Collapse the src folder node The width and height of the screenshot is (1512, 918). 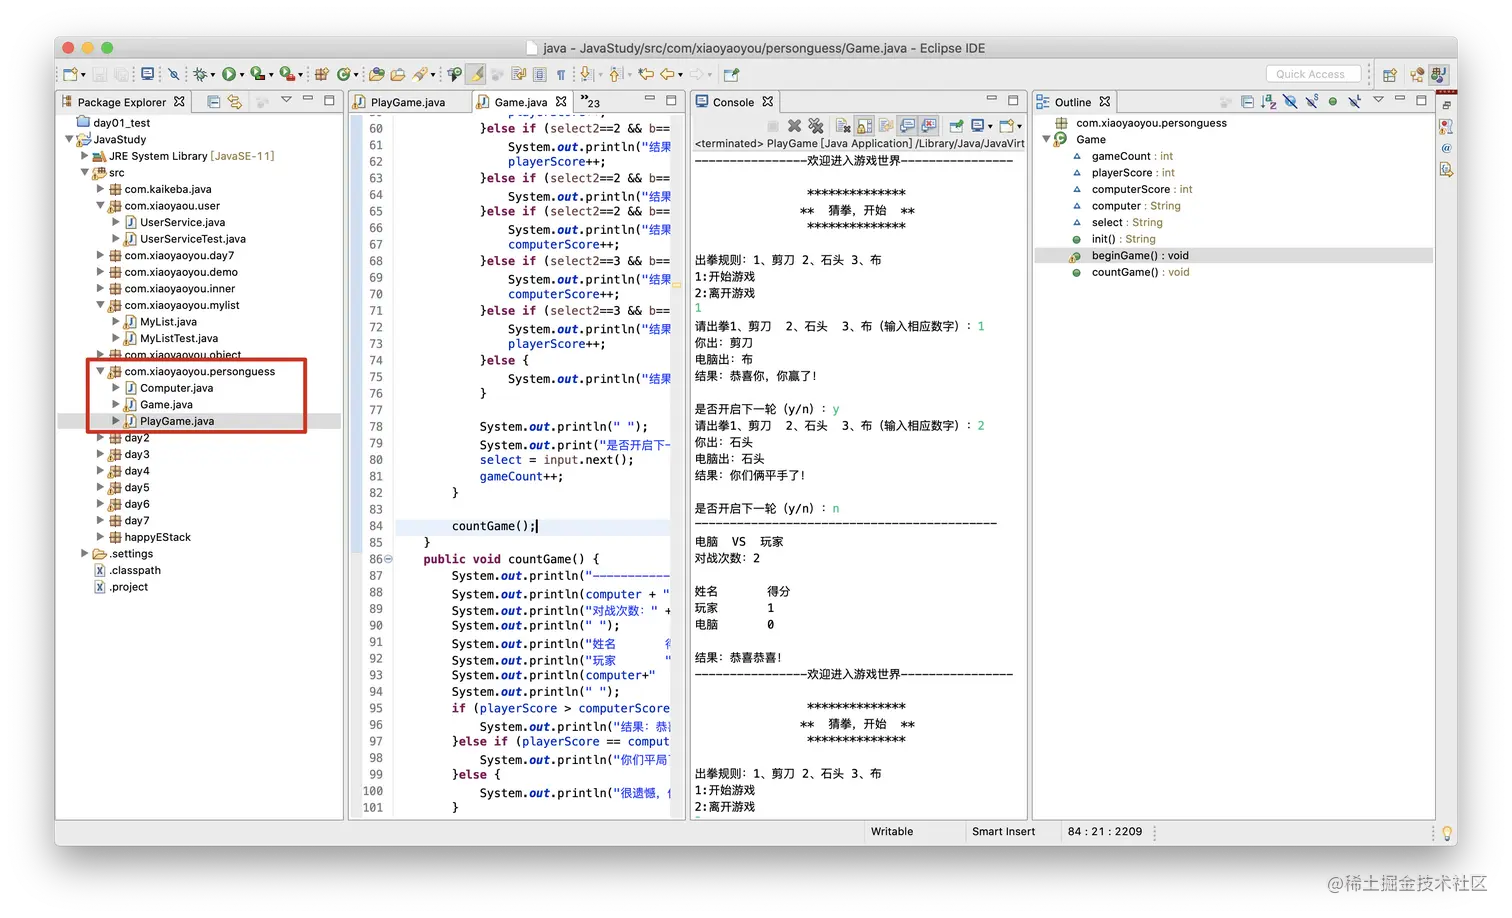coord(85,172)
